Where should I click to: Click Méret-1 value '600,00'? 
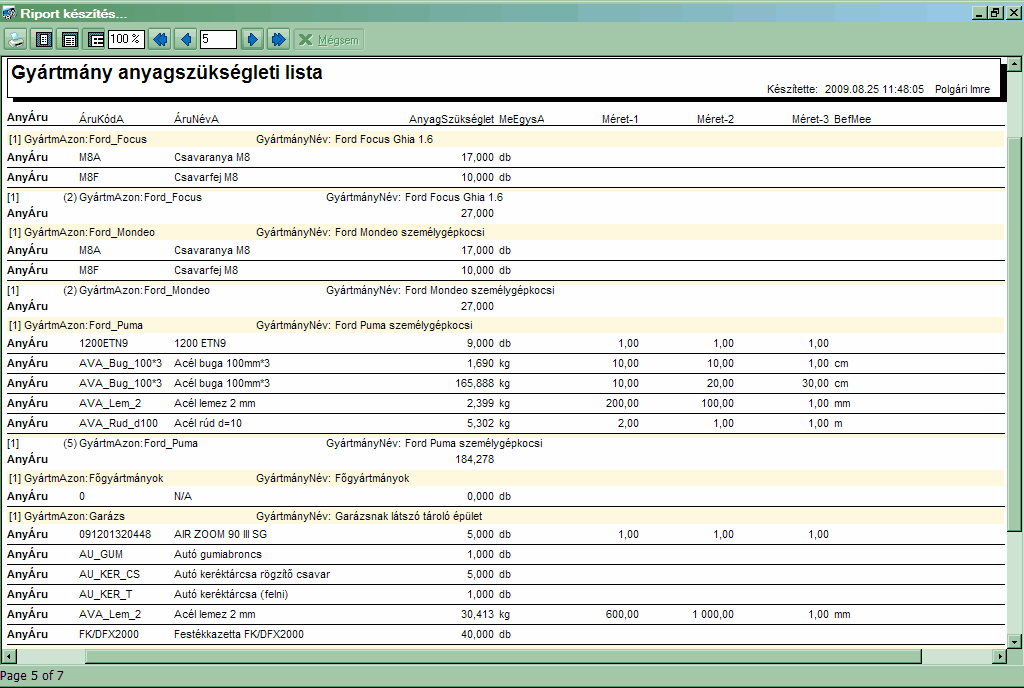point(622,614)
